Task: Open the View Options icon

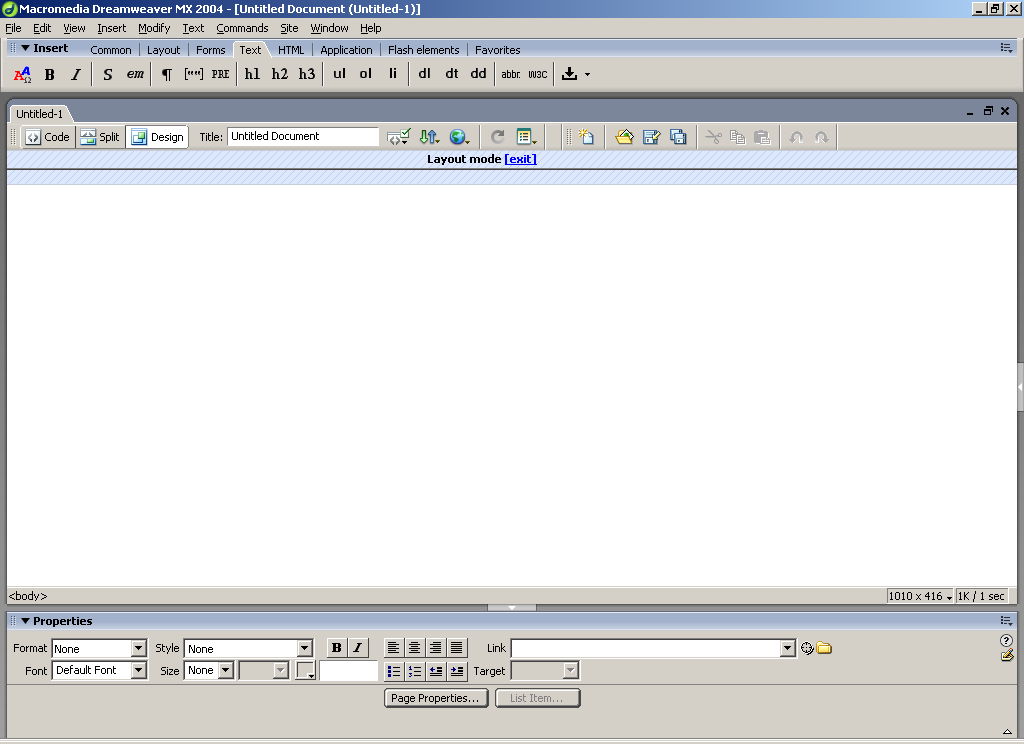Action: (526, 137)
